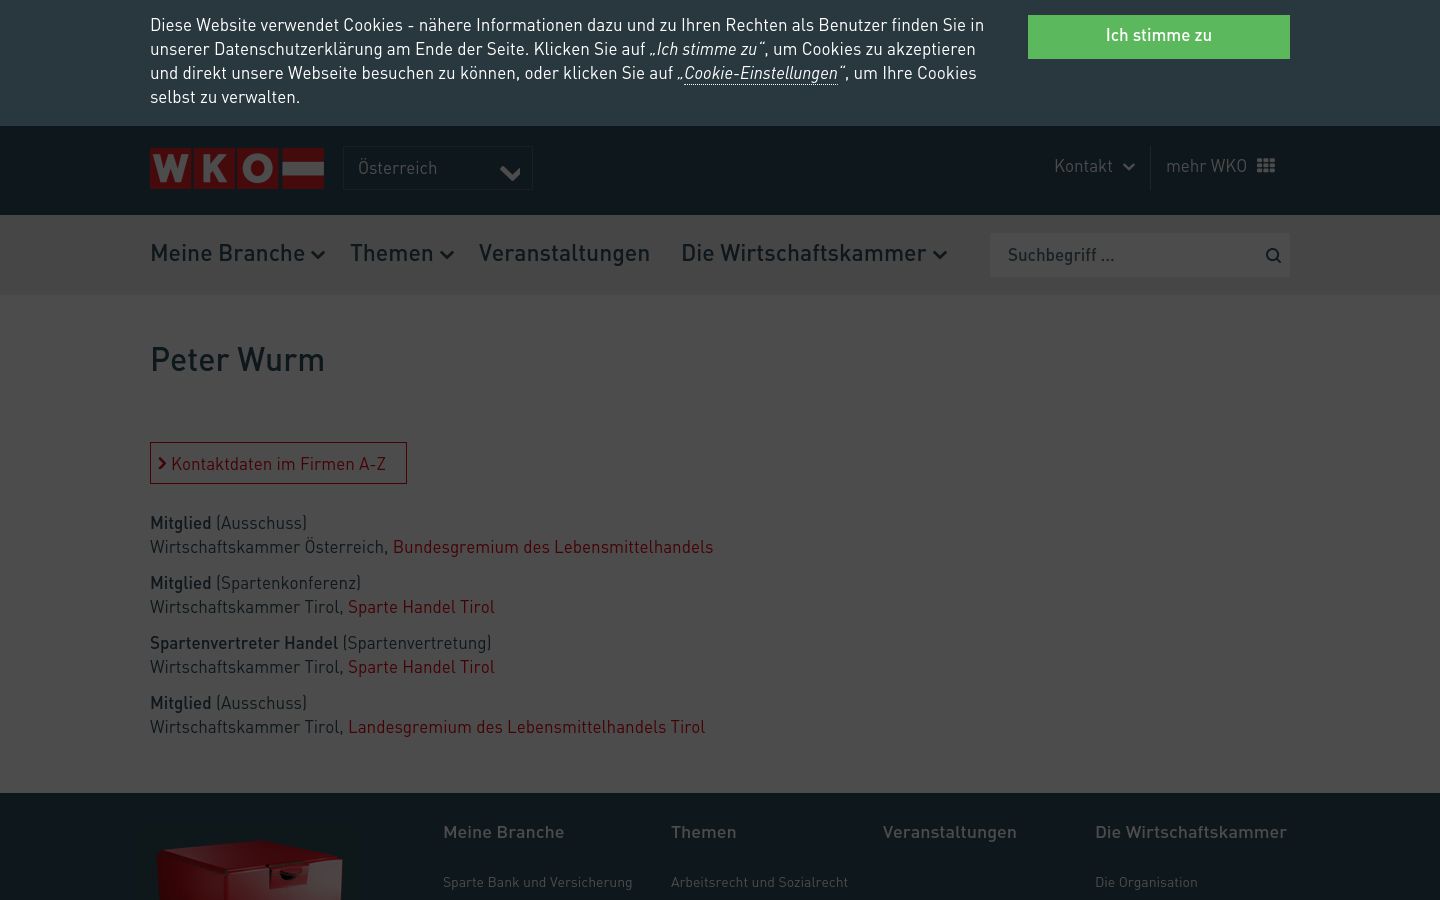Expand the Die Wirtschaftskammer menu
Viewport: 1440px width, 900px height.
tap(814, 253)
